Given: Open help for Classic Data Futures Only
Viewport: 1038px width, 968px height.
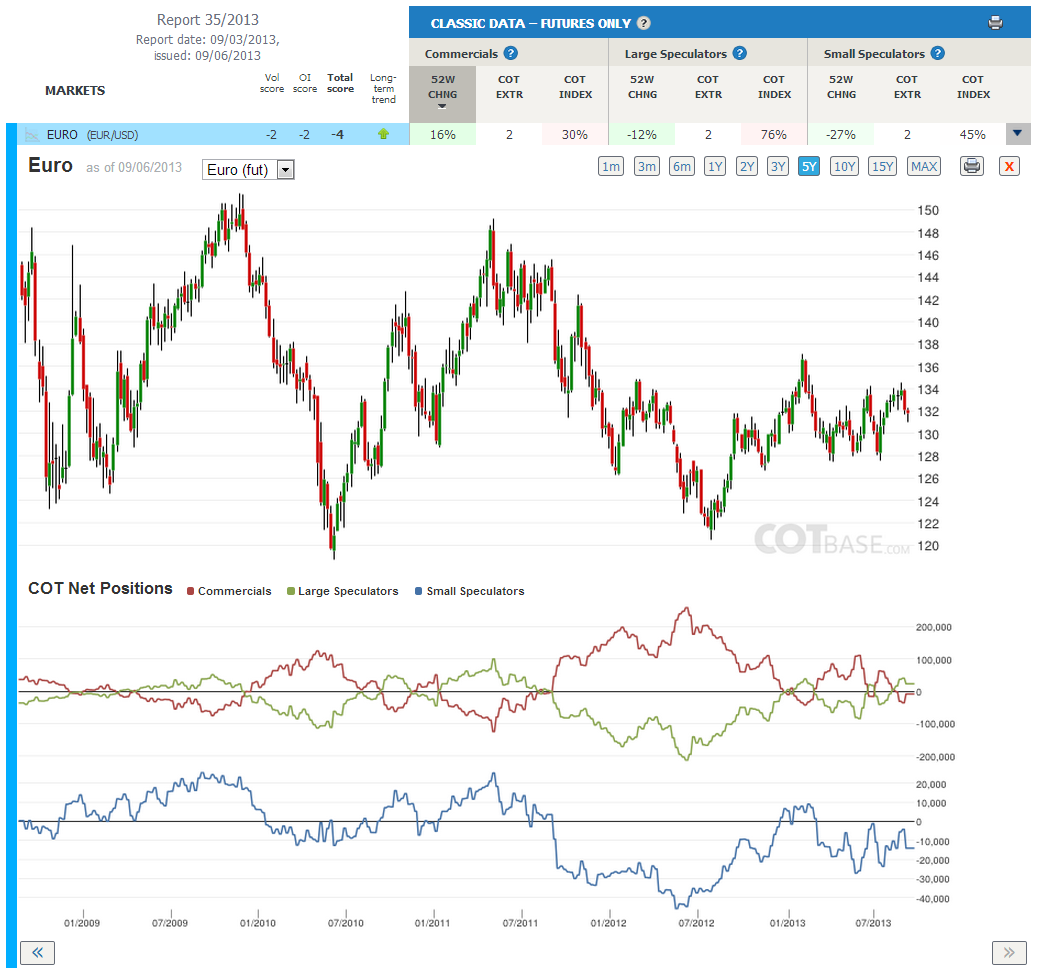Looking at the screenshot, I should [643, 23].
